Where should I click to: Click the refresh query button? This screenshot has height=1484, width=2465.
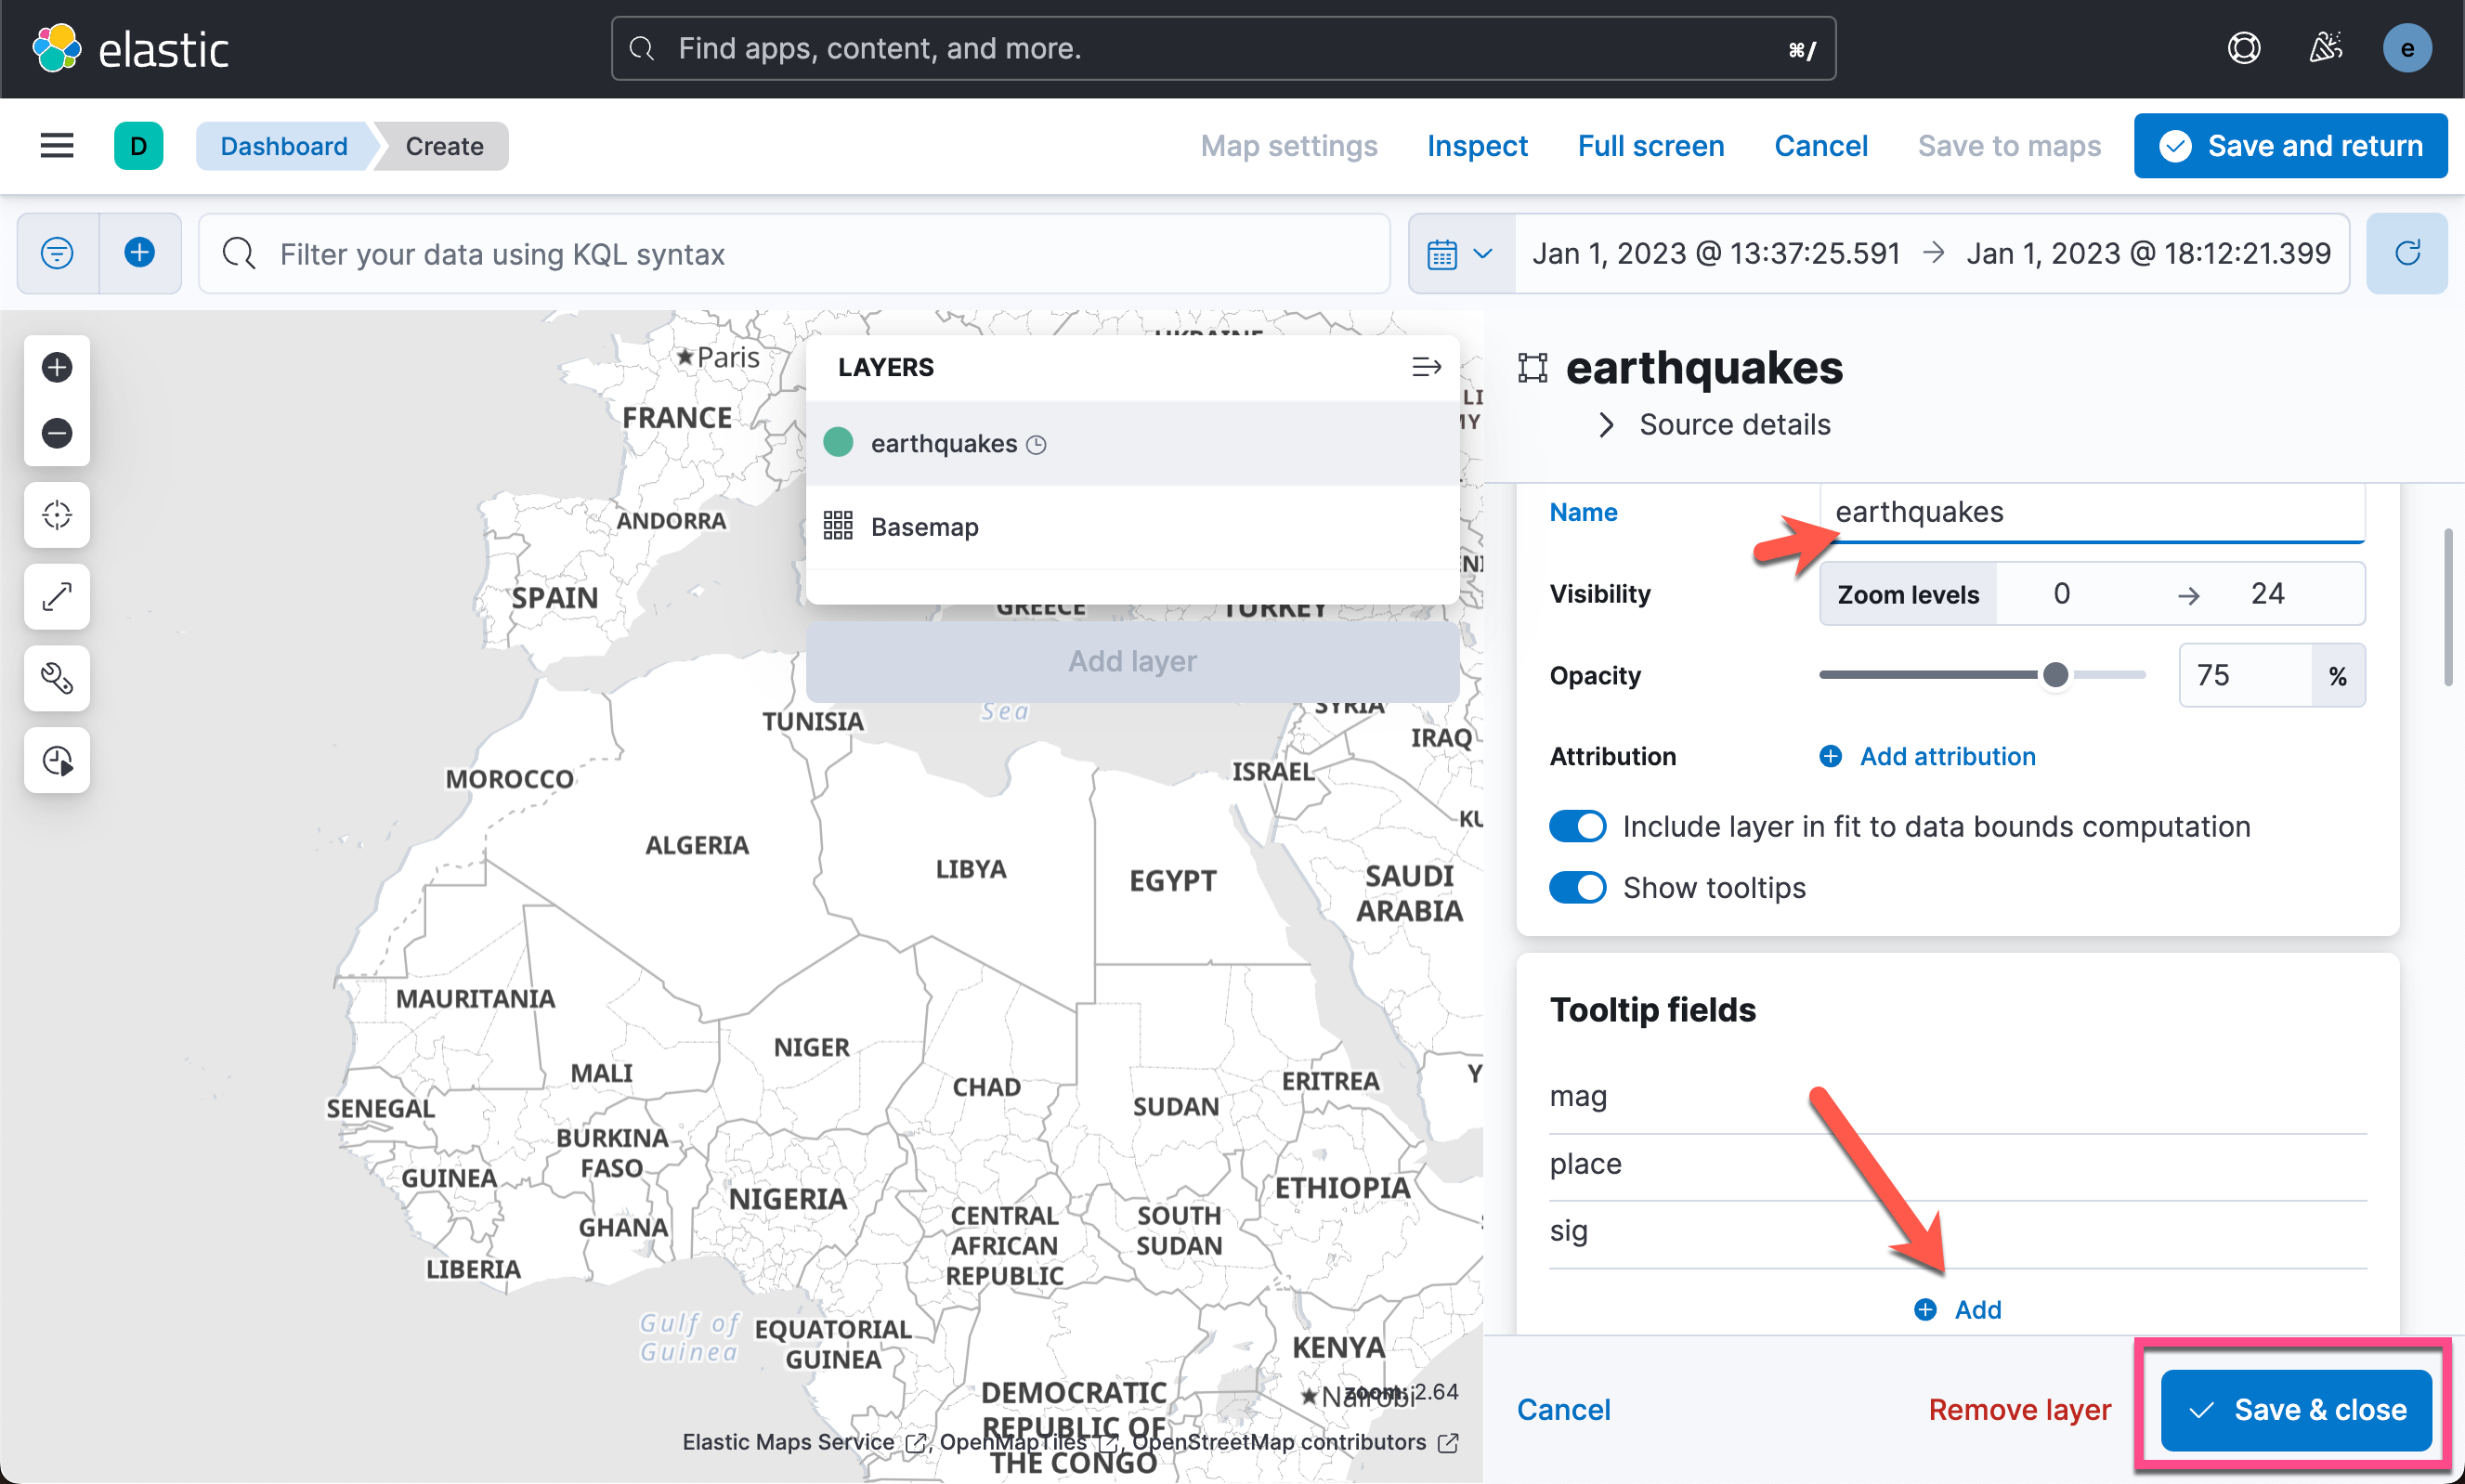[2406, 254]
